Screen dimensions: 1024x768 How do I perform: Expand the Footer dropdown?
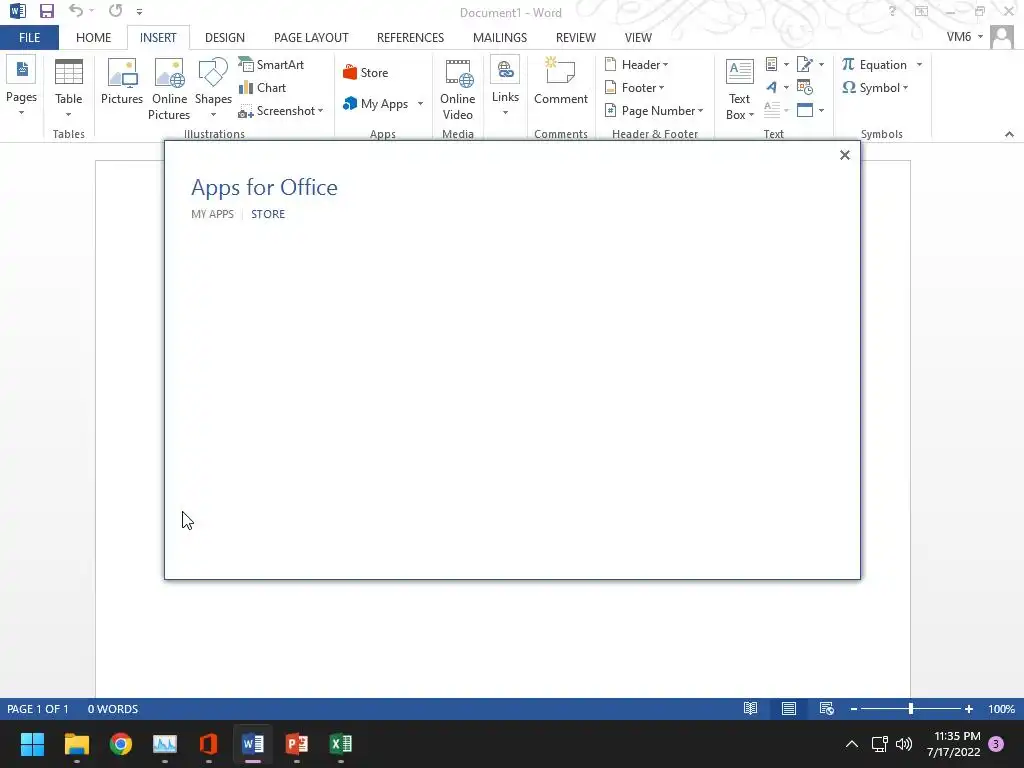click(661, 88)
